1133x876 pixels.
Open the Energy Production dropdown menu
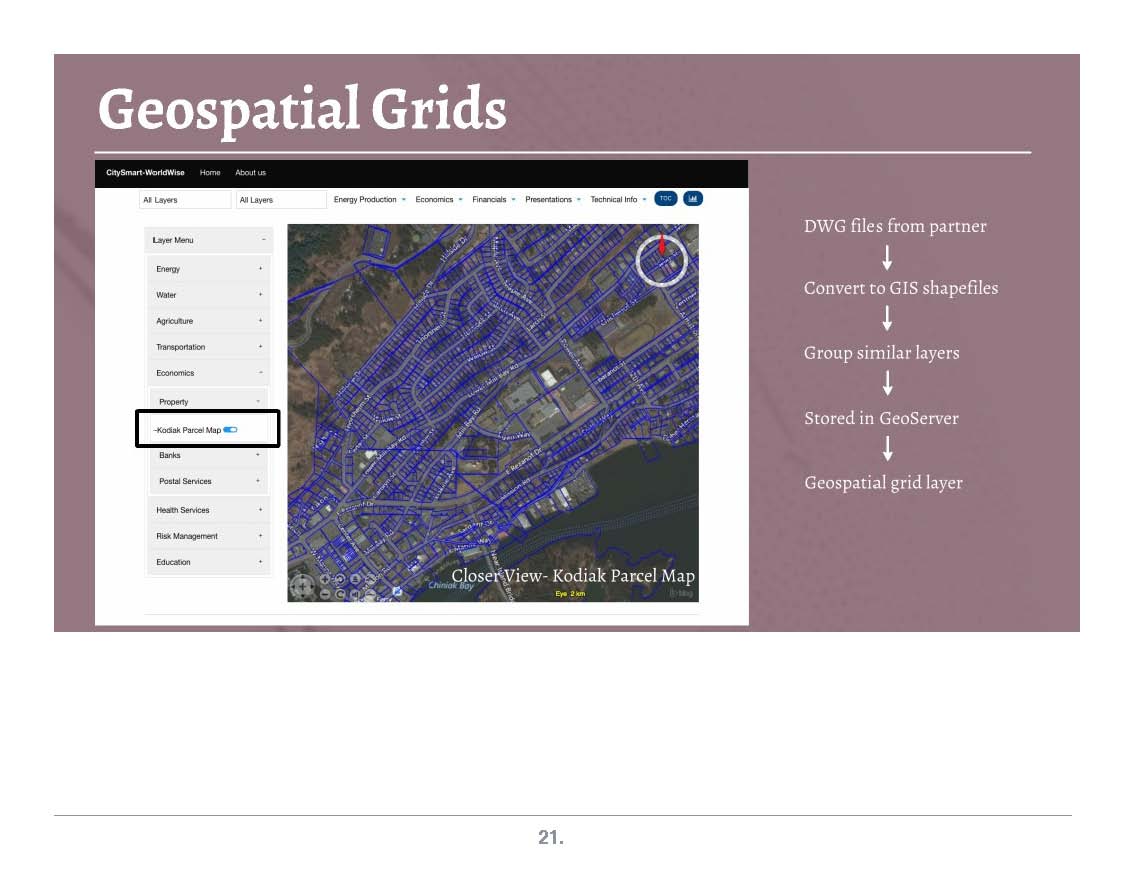tap(369, 200)
